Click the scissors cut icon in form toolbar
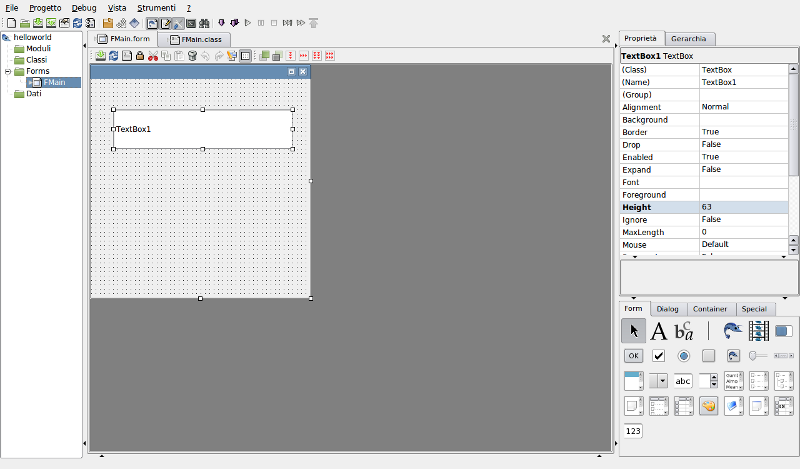This screenshot has width=800, height=469. (x=153, y=56)
